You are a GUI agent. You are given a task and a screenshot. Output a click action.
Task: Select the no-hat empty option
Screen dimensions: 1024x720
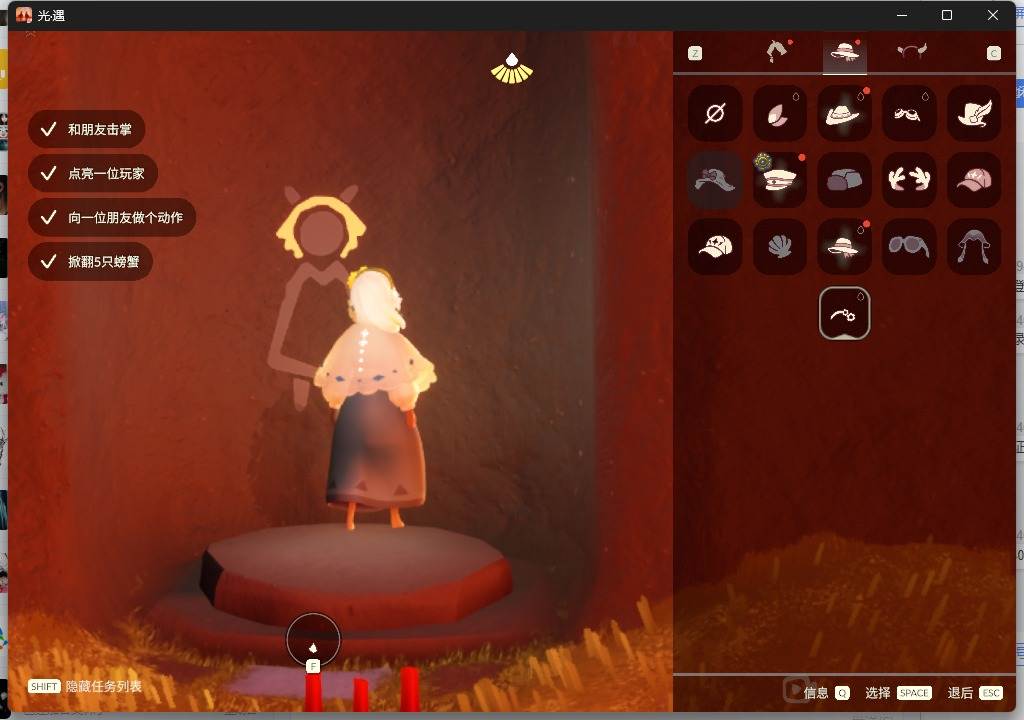coord(715,113)
